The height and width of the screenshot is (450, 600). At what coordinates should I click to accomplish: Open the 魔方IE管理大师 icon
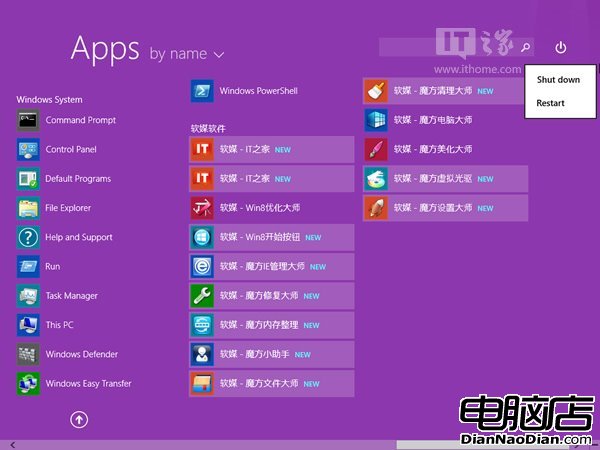tap(202, 267)
